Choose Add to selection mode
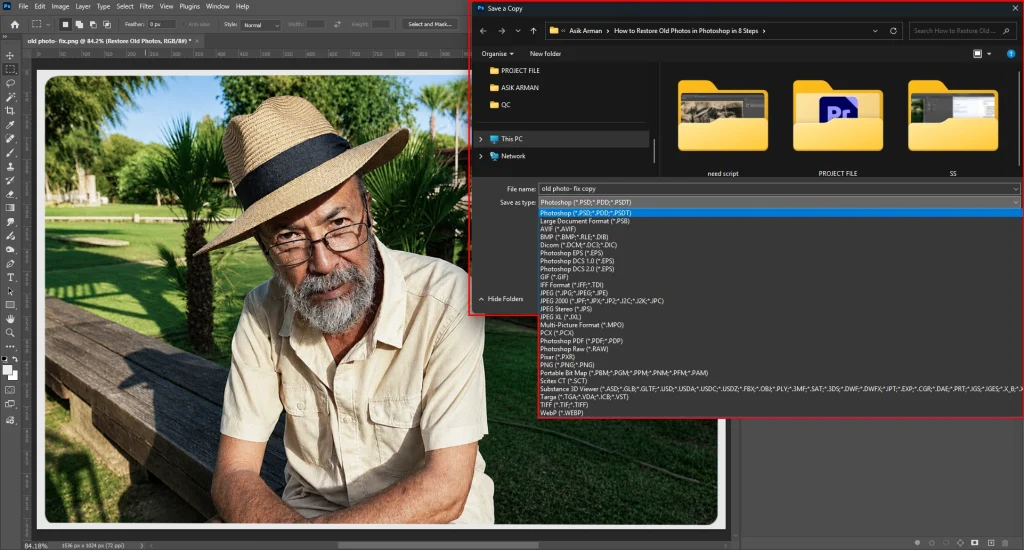Viewport: 1024px width, 550px height. pyautogui.click(x=79, y=24)
